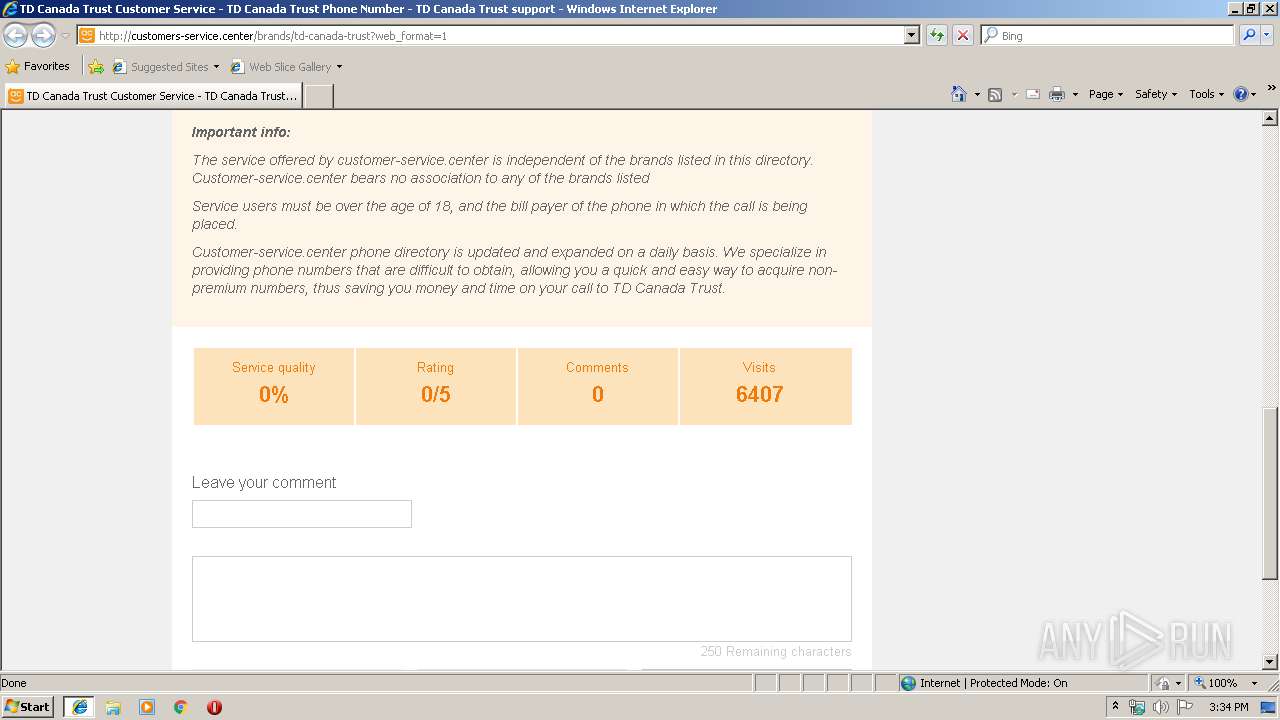
Task: Click the 250 Remaining characters text
Action: [776, 651]
